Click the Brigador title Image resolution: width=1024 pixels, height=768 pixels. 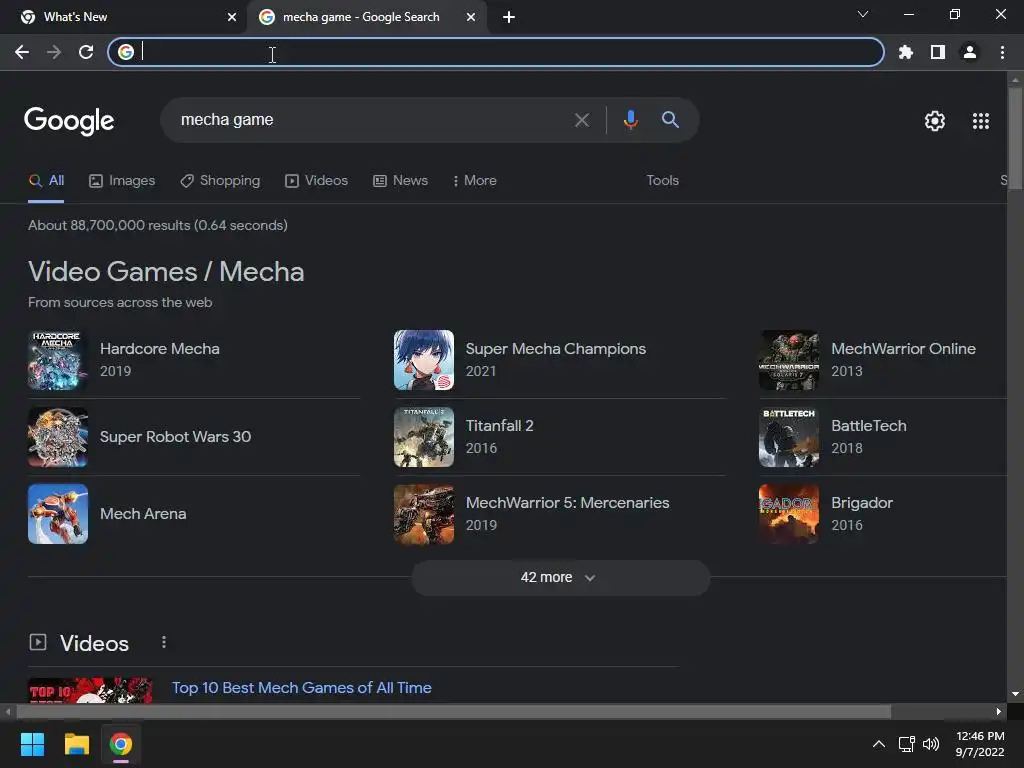tap(861, 503)
